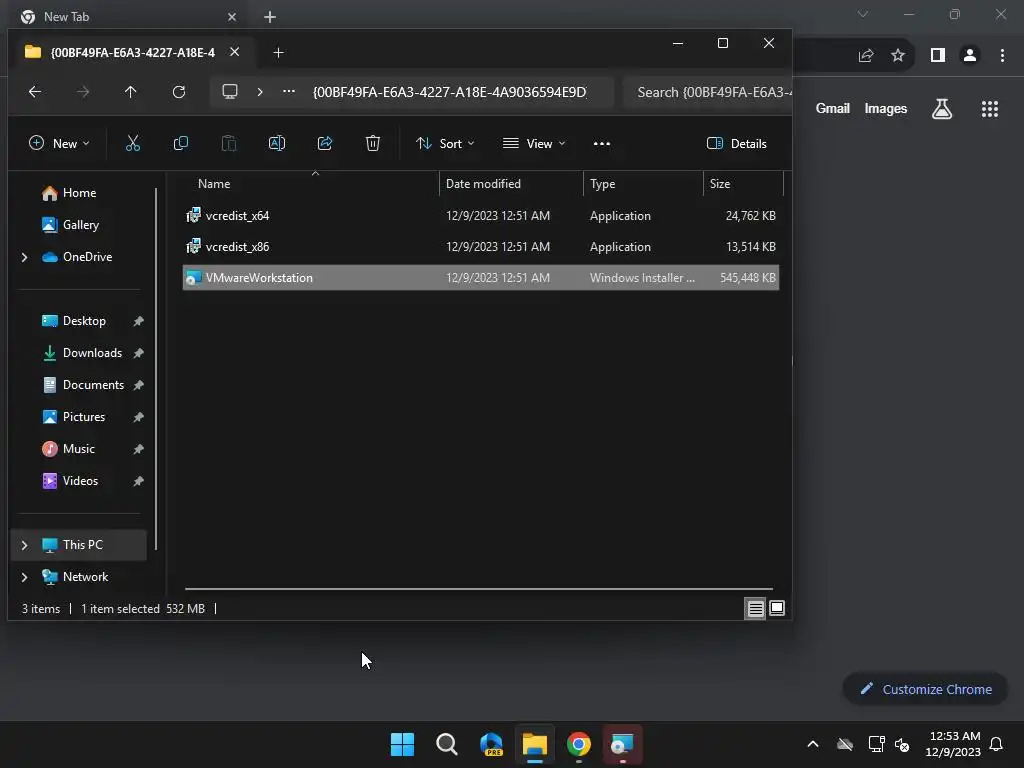
Task: Click the breadcrumb chevron after the monitor icon
Action: pyautogui.click(x=260, y=91)
